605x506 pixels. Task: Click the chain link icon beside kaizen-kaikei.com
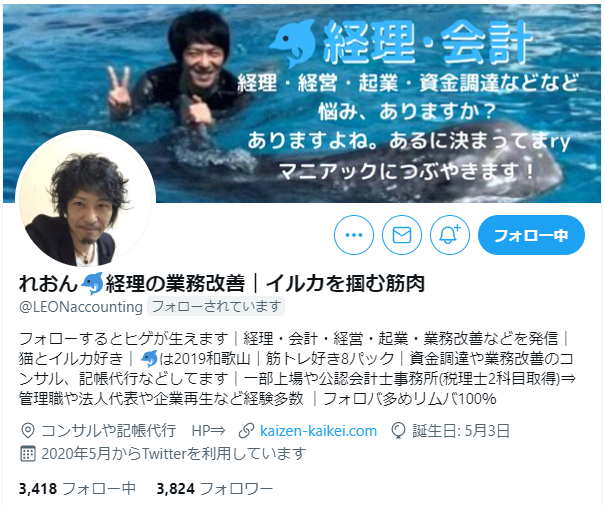point(246,431)
